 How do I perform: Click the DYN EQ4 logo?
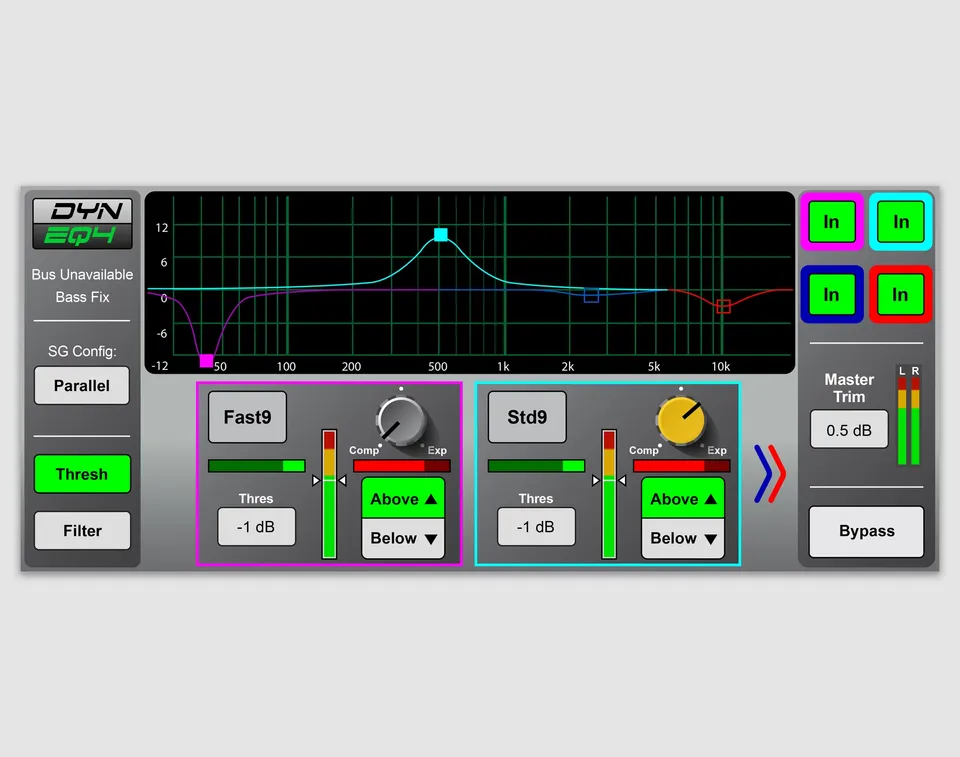click(x=82, y=223)
